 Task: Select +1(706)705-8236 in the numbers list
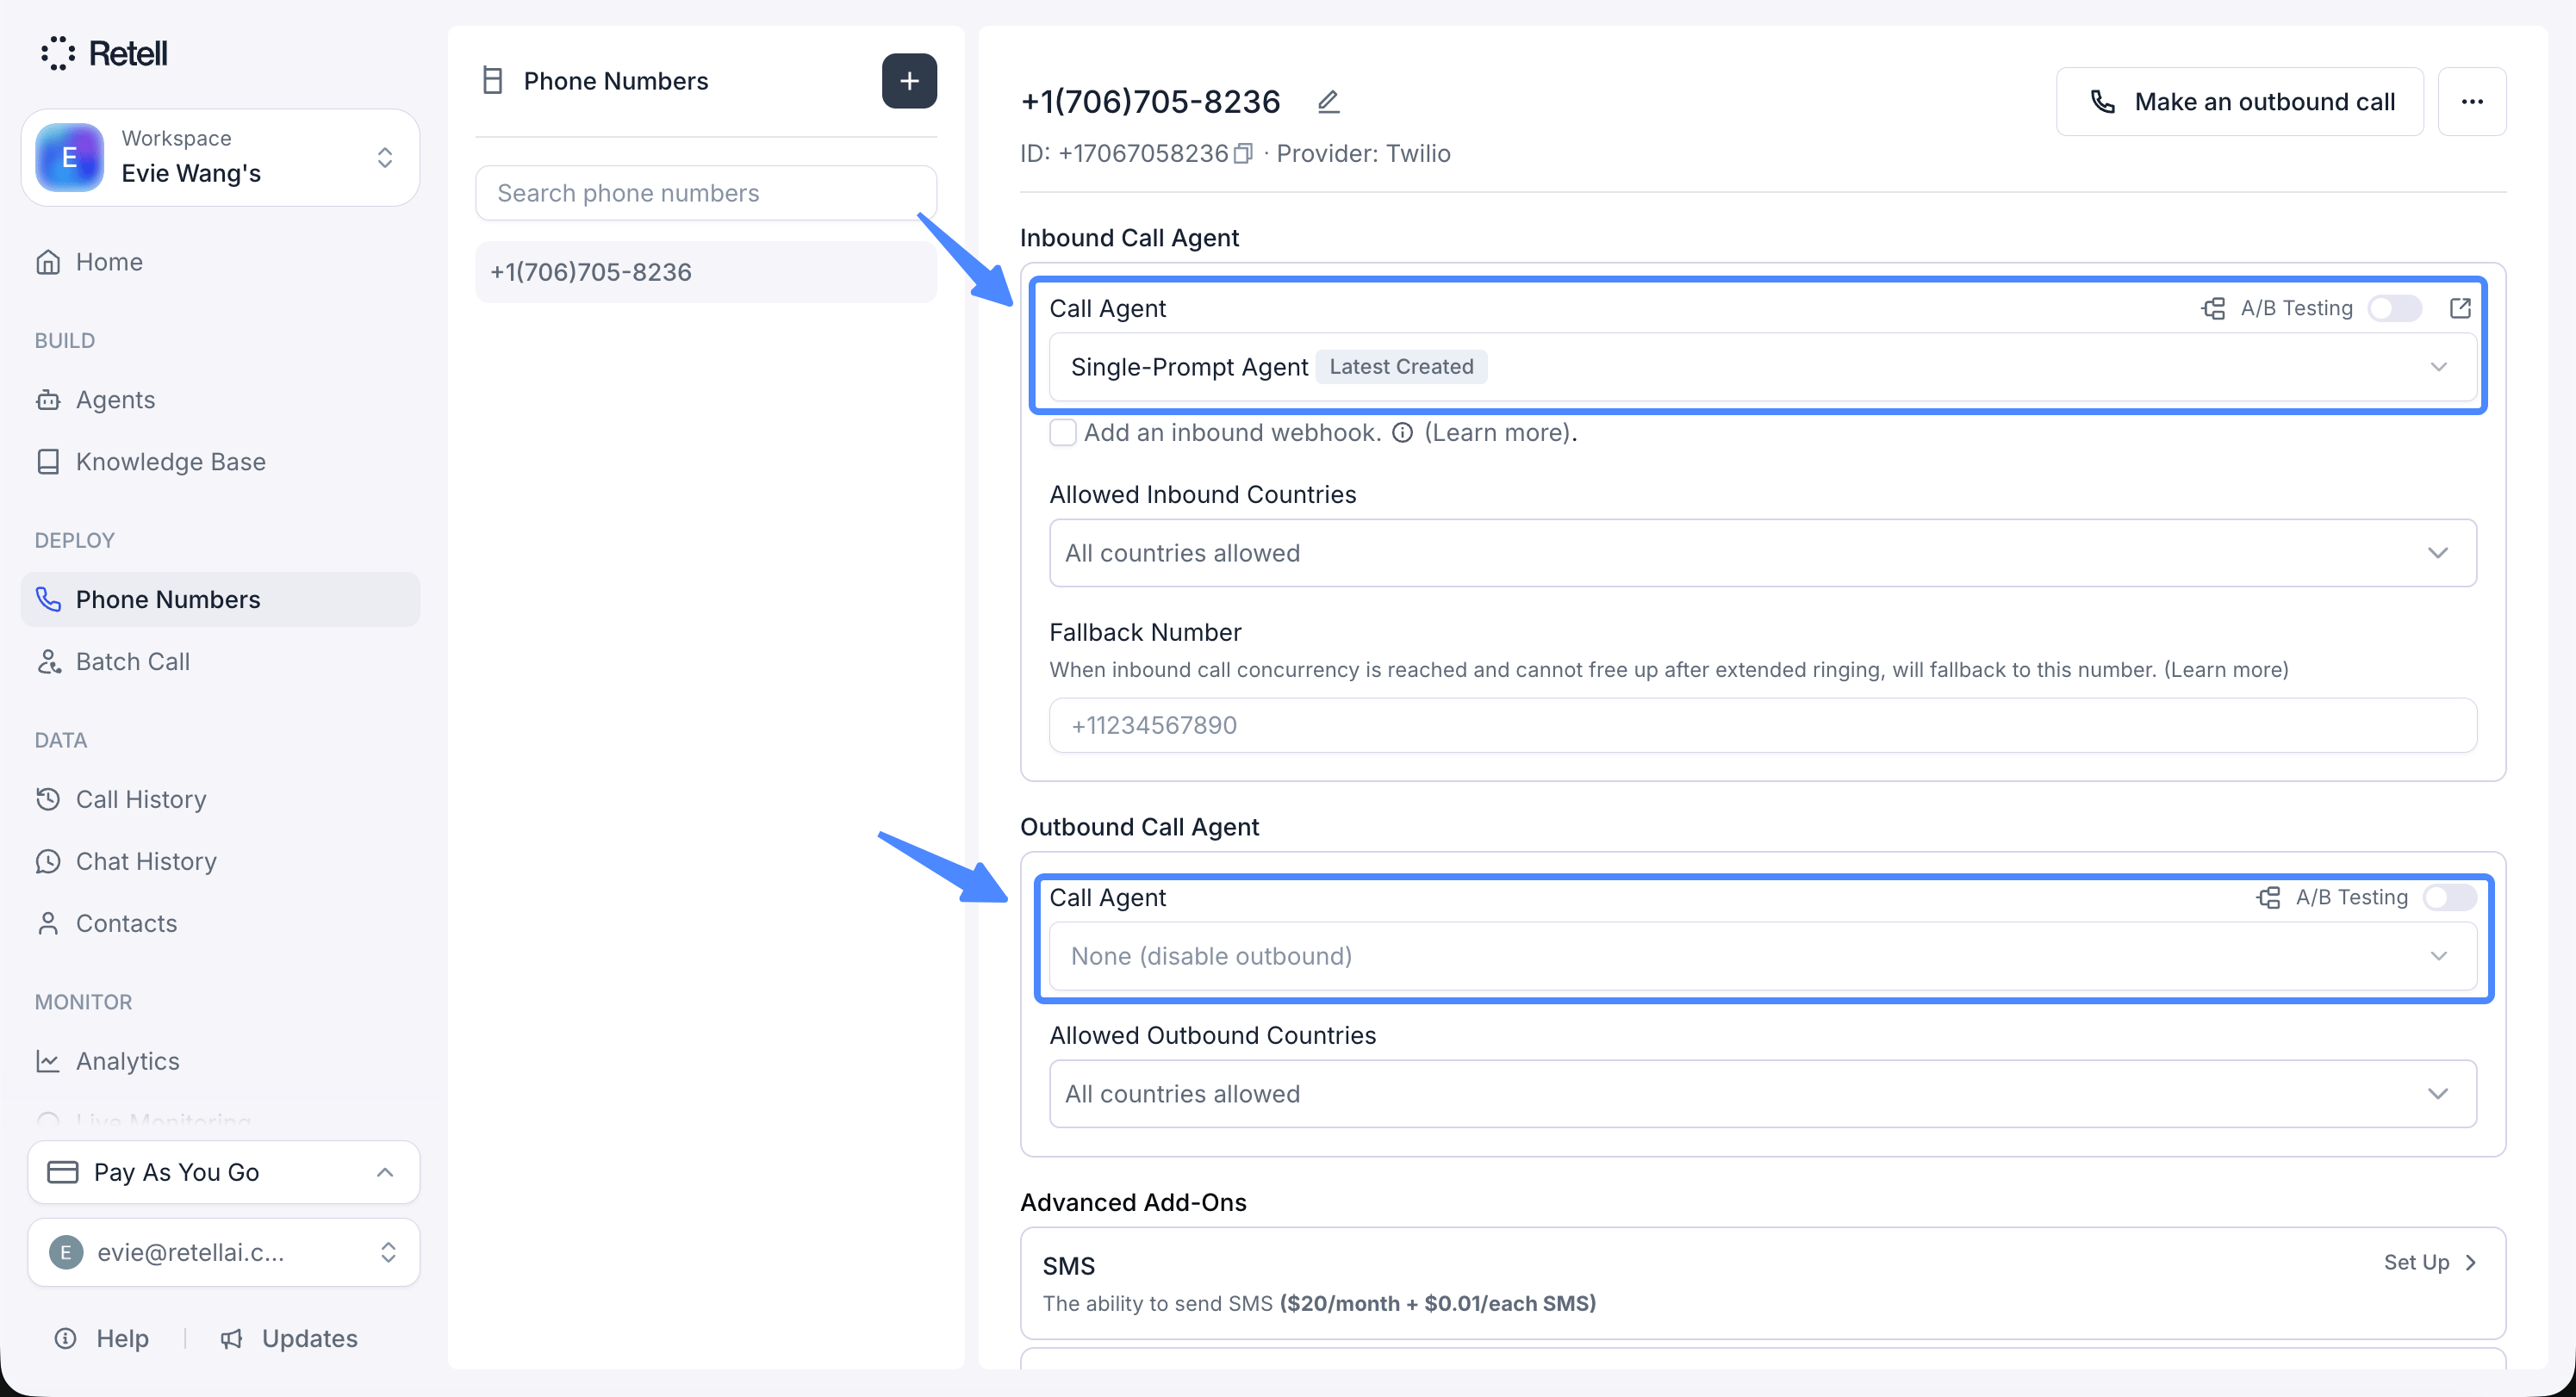(706, 272)
